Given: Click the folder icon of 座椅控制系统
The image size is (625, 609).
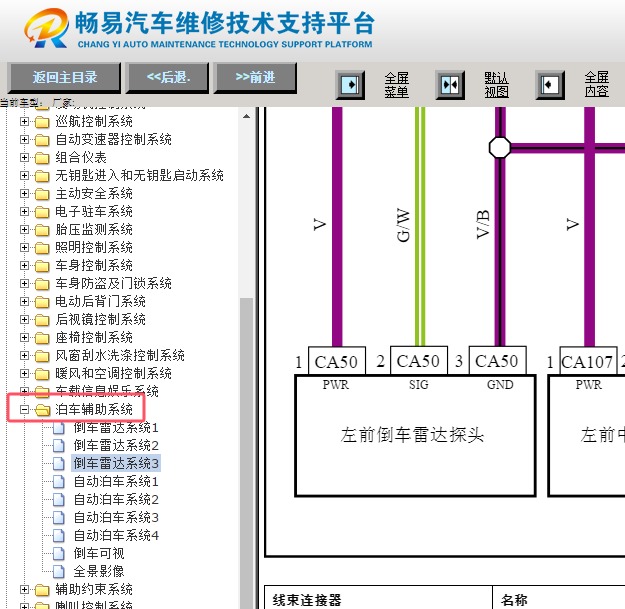Looking at the screenshot, I should [x=42, y=338].
